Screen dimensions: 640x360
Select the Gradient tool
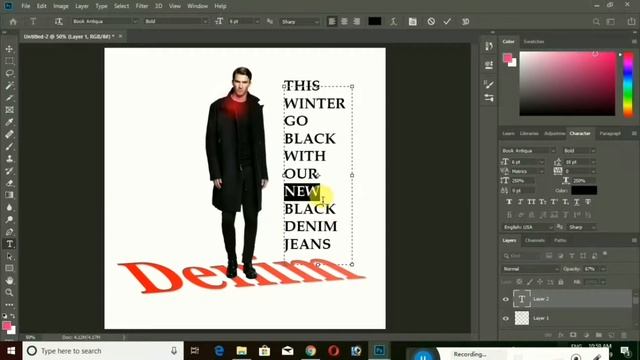pyautogui.click(x=9, y=195)
